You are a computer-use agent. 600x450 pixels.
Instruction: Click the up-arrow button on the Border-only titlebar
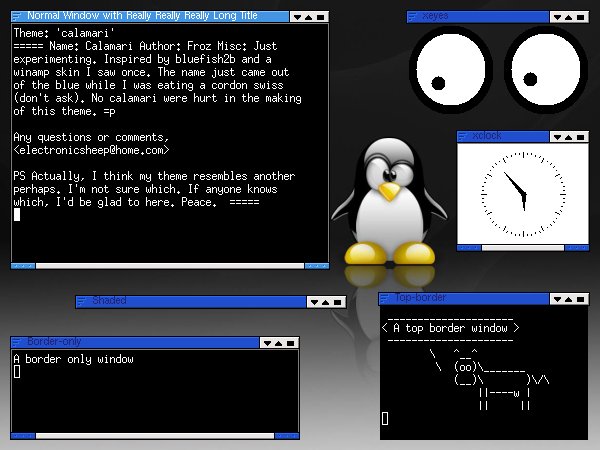(279, 343)
